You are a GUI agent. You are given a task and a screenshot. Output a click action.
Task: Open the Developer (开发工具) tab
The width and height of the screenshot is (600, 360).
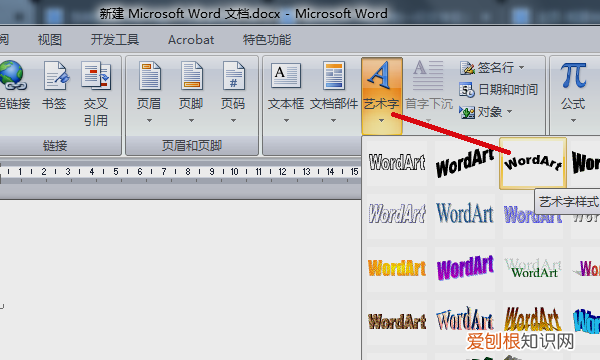115,40
